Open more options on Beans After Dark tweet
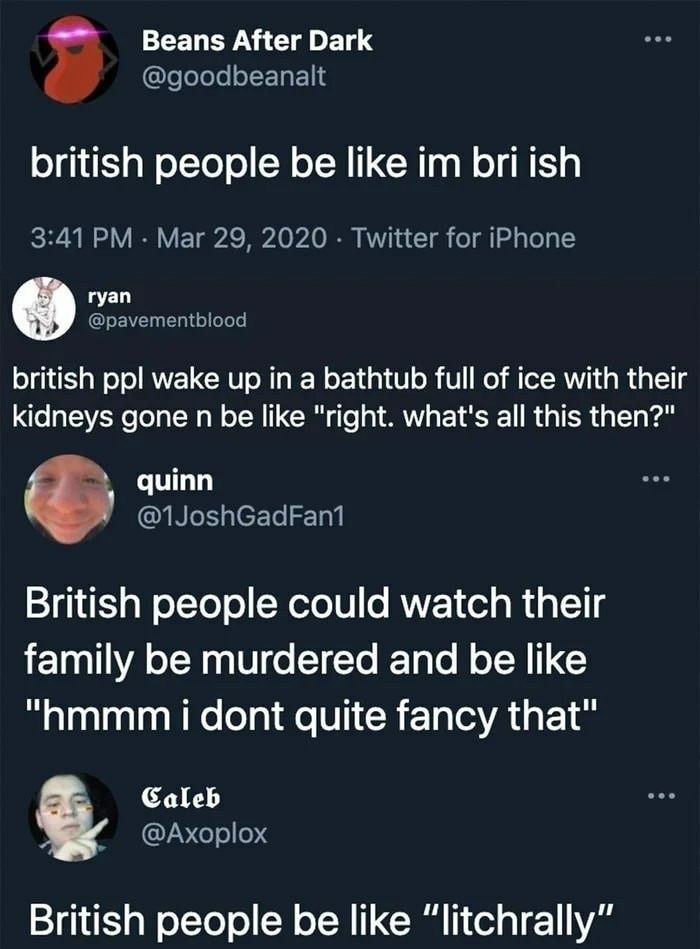 pos(657,39)
